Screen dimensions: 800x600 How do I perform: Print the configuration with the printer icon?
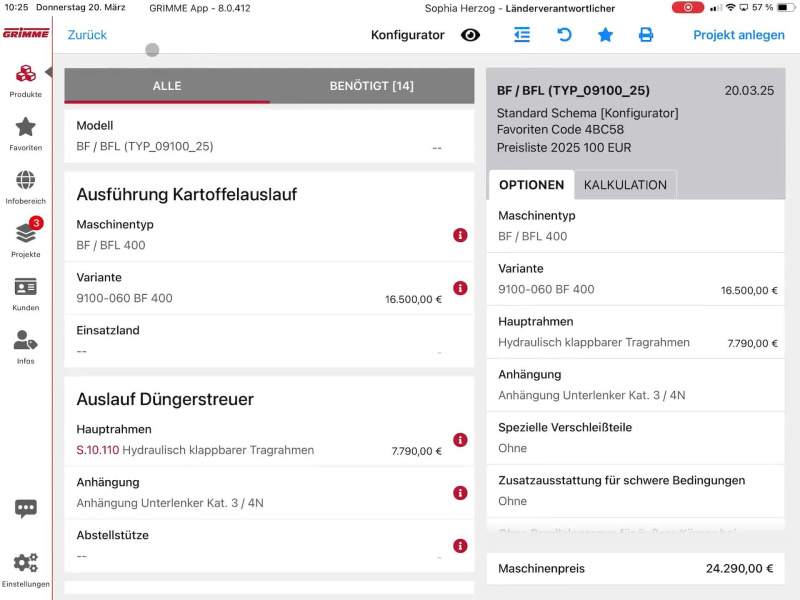coord(646,35)
